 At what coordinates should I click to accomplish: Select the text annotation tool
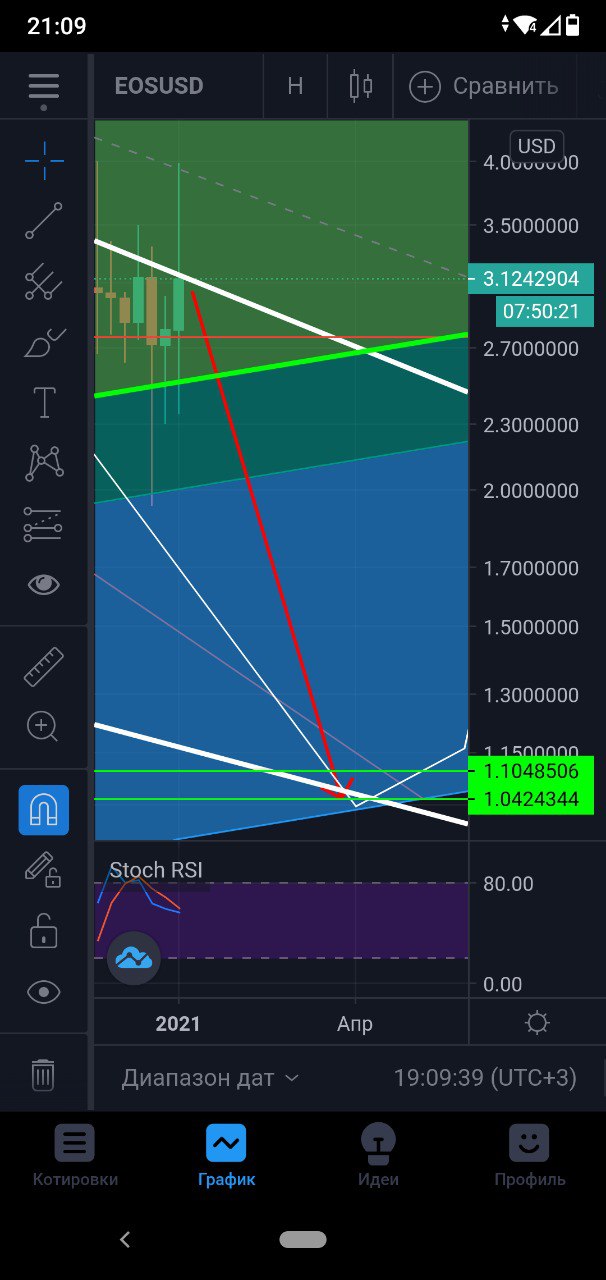(x=44, y=402)
